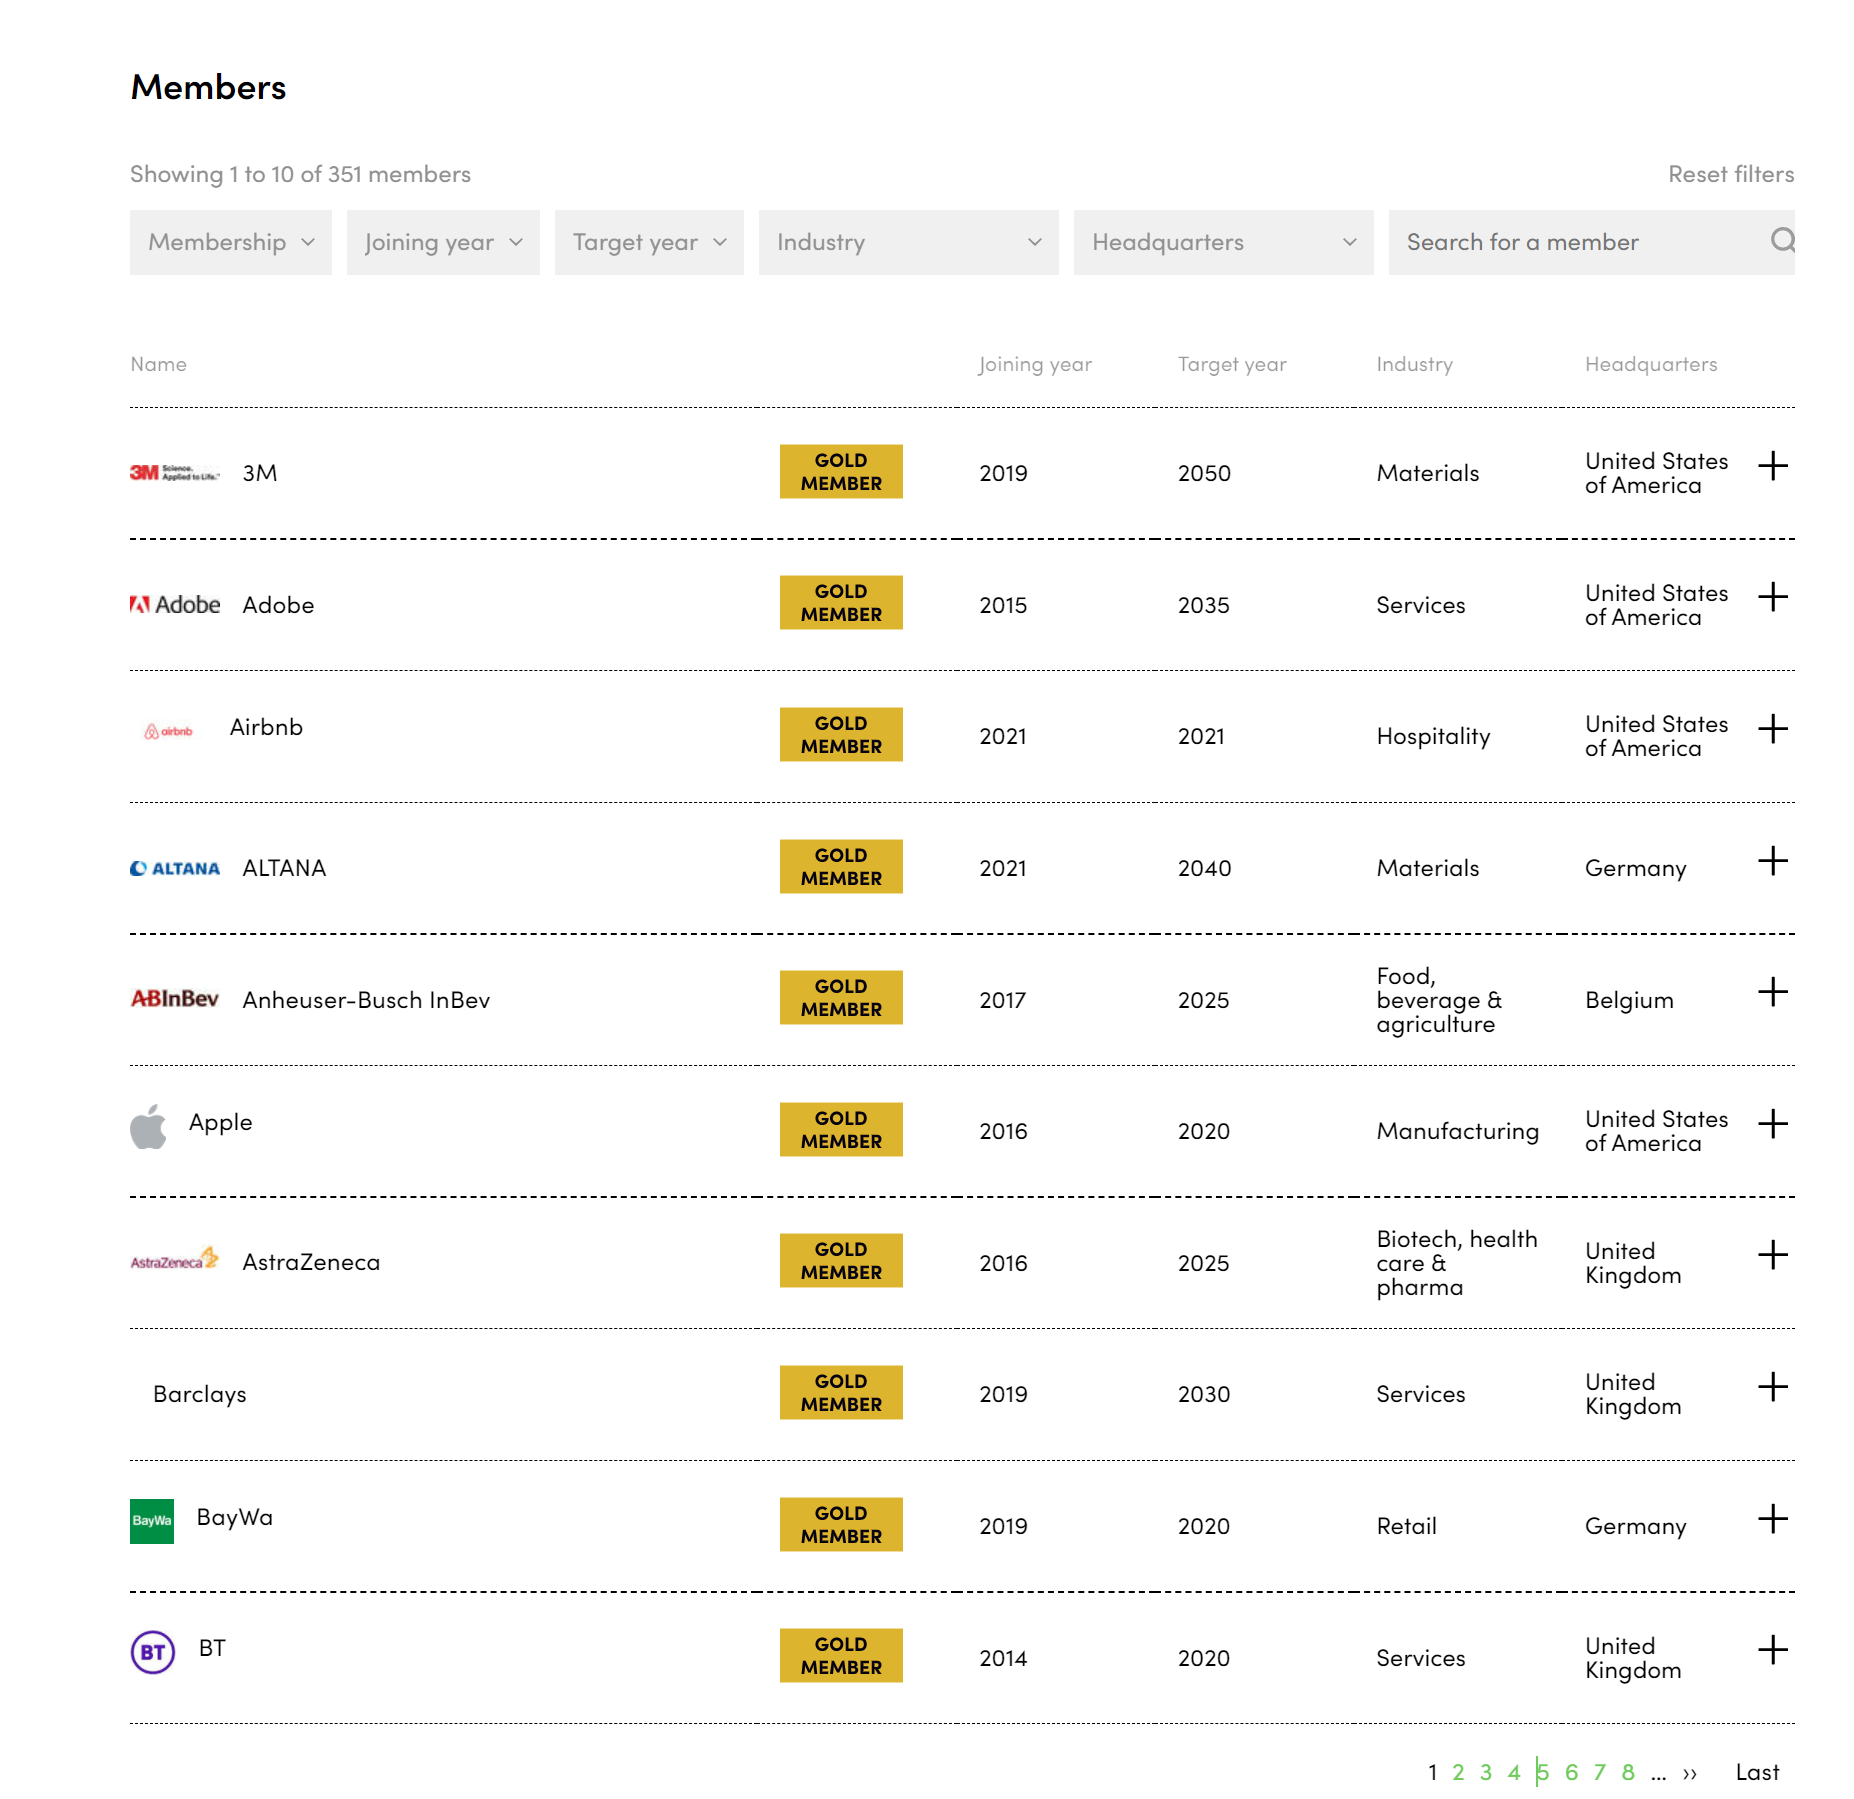Click the Barclays Gold Member badge
This screenshot has width=1854, height=1799.
pos(841,1392)
